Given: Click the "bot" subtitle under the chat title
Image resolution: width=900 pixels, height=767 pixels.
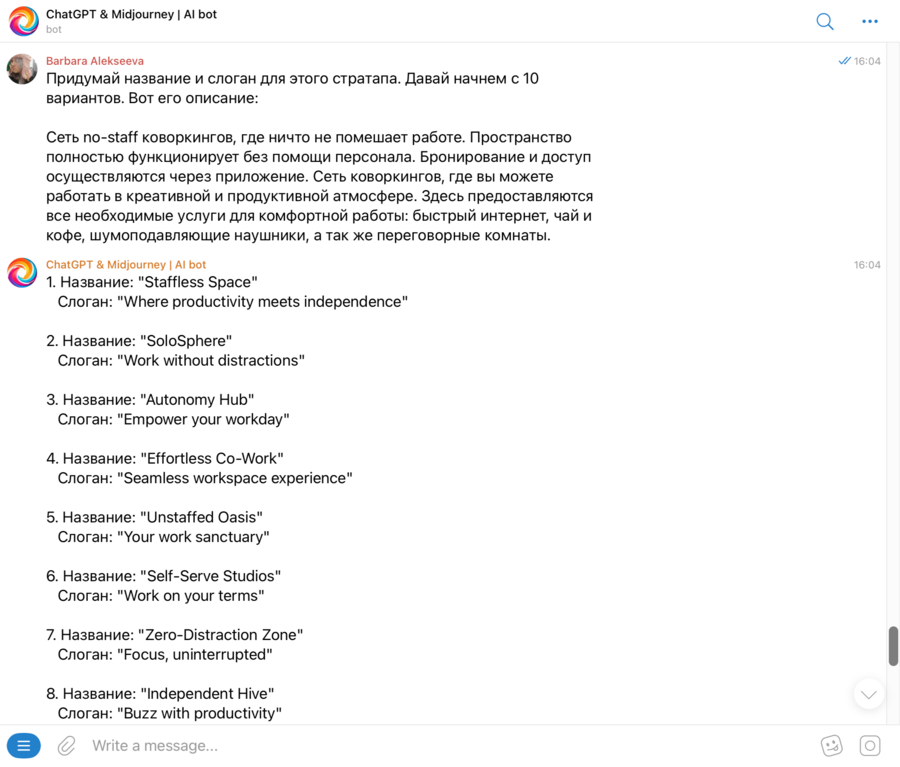Looking at the screenshot, I should [x=54, y=30].
